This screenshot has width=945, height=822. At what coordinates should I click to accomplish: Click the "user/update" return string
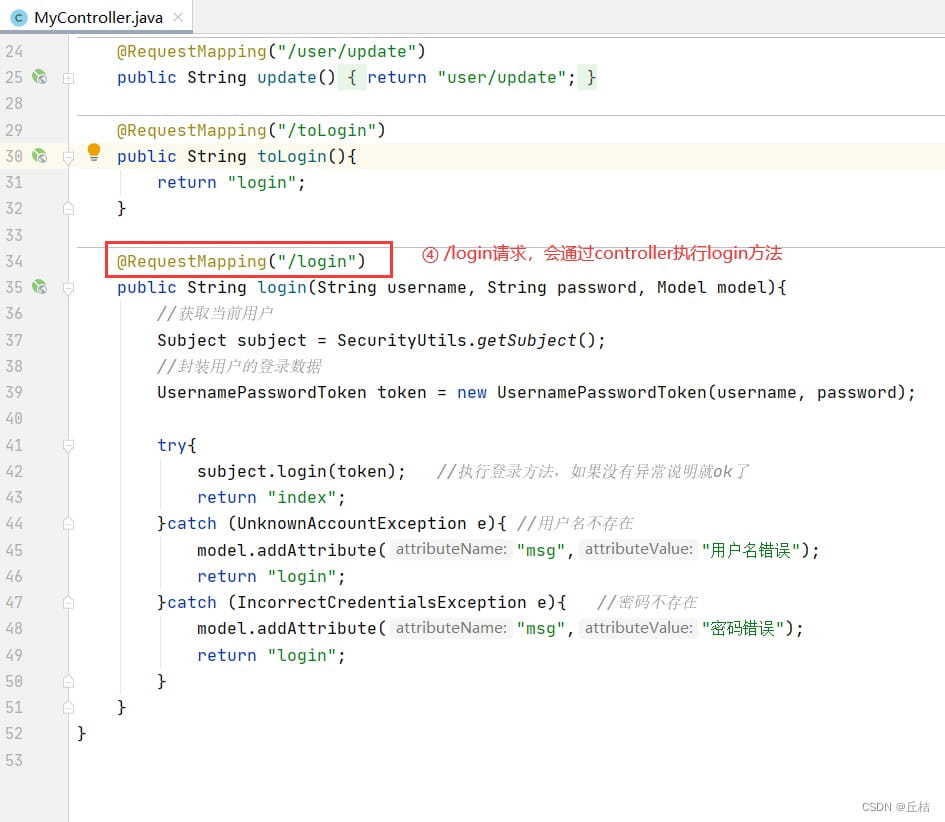pyautogui.click(x=501, y=77)
